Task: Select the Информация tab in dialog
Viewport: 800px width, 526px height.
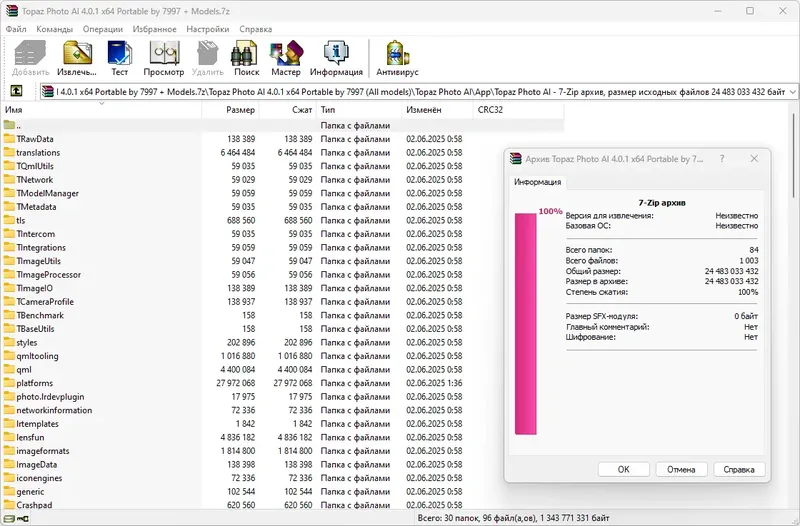Action: point(537,182)
